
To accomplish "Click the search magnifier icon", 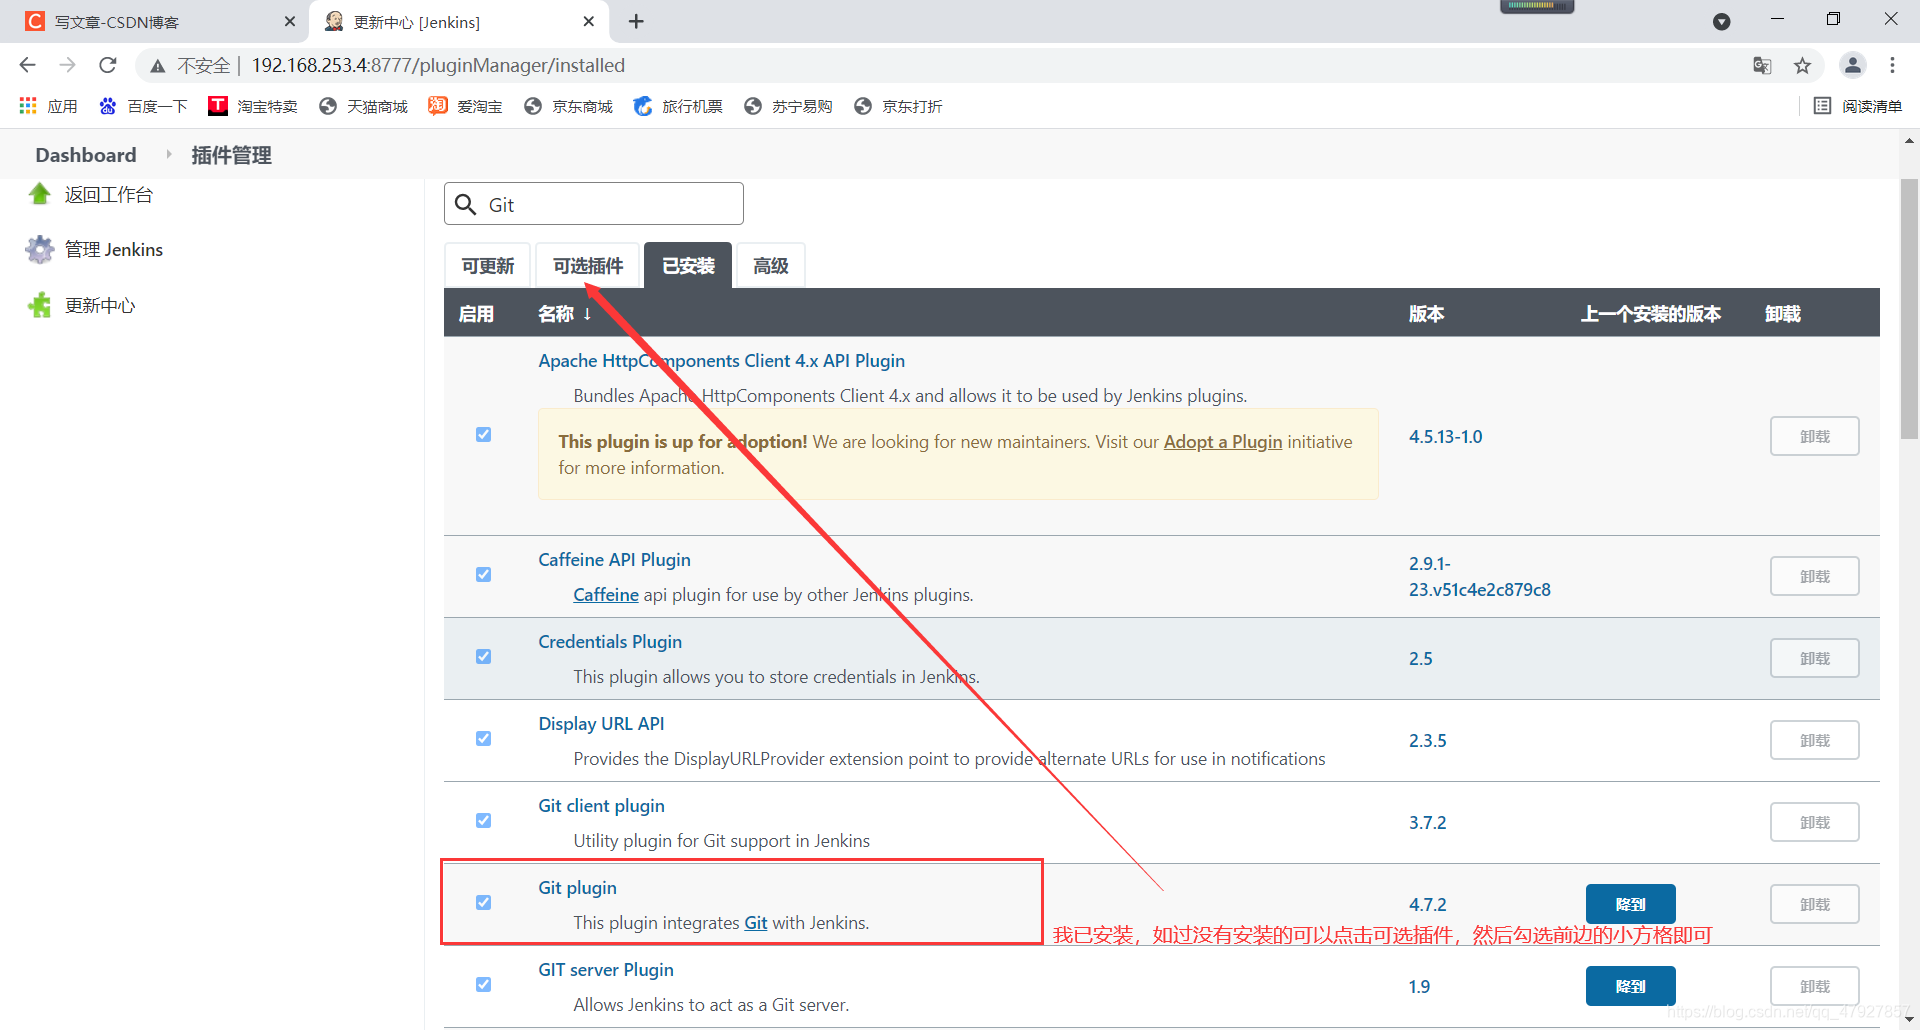I will (x=465, y=205).
